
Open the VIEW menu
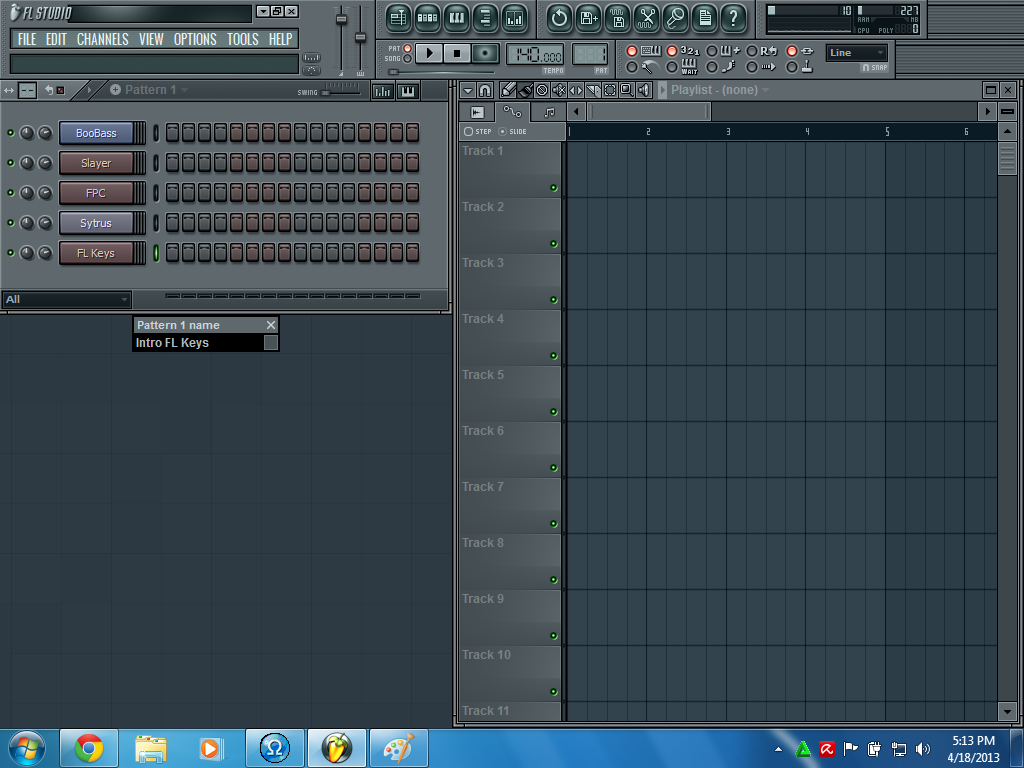[151, 39]
